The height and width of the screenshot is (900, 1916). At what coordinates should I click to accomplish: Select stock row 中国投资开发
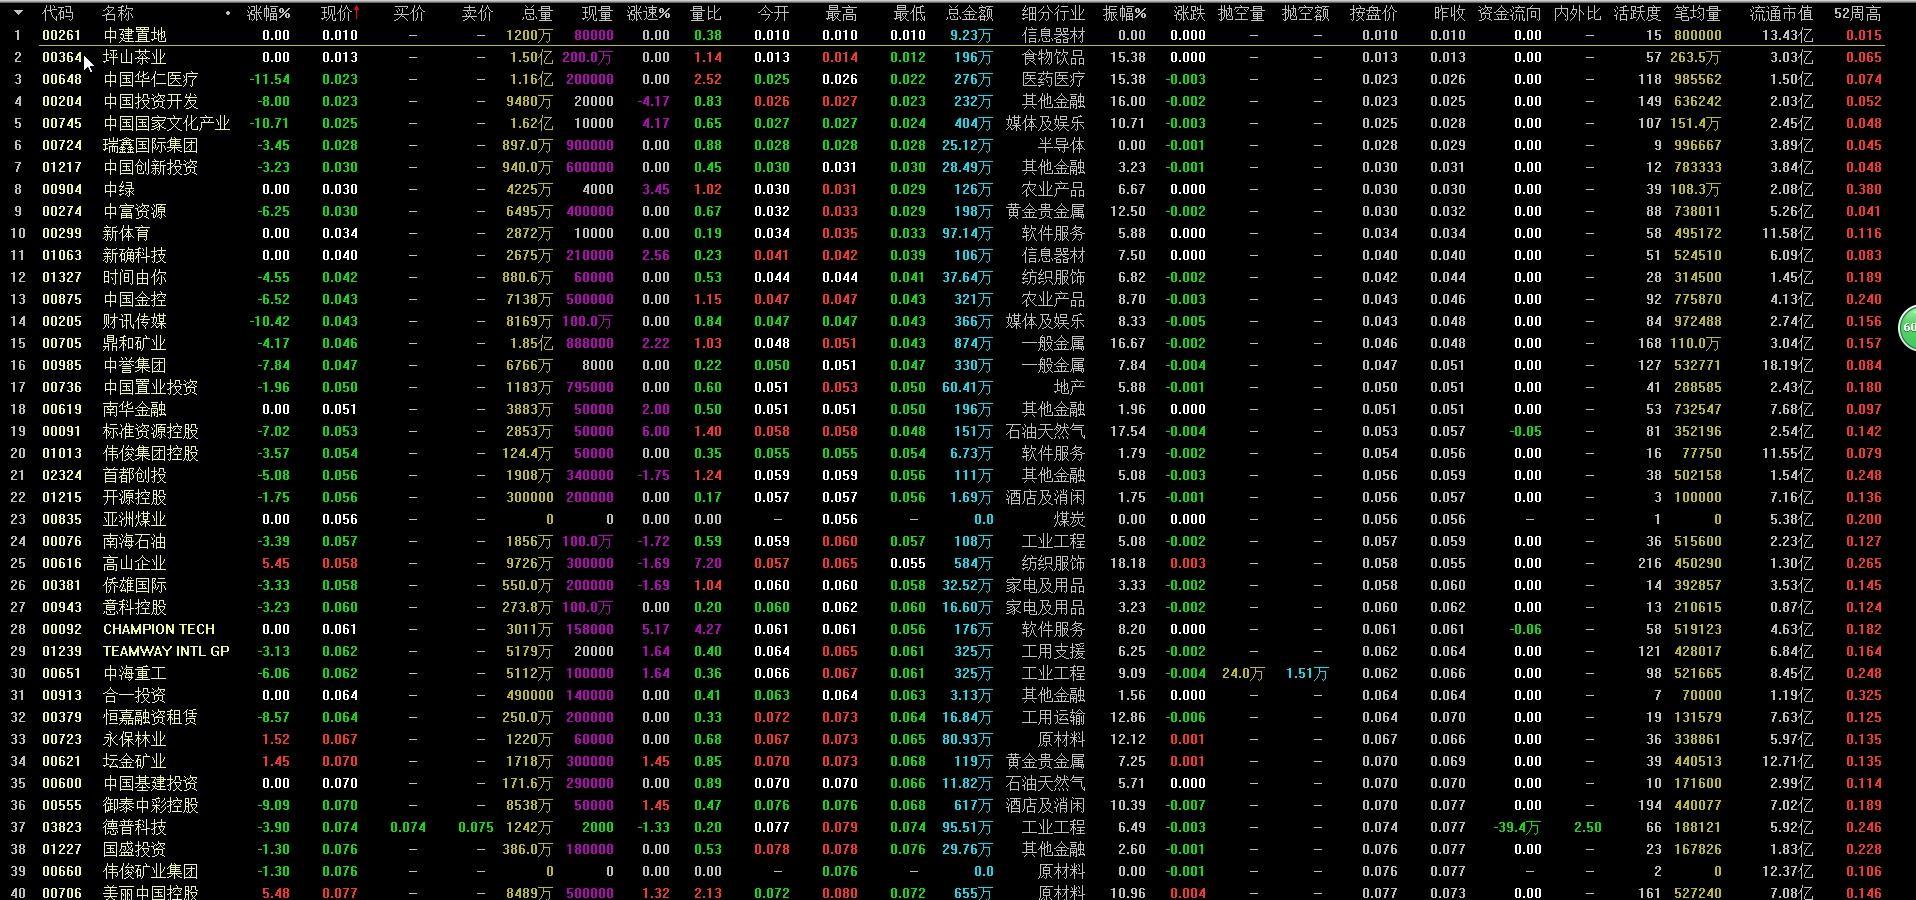[151, 101]
